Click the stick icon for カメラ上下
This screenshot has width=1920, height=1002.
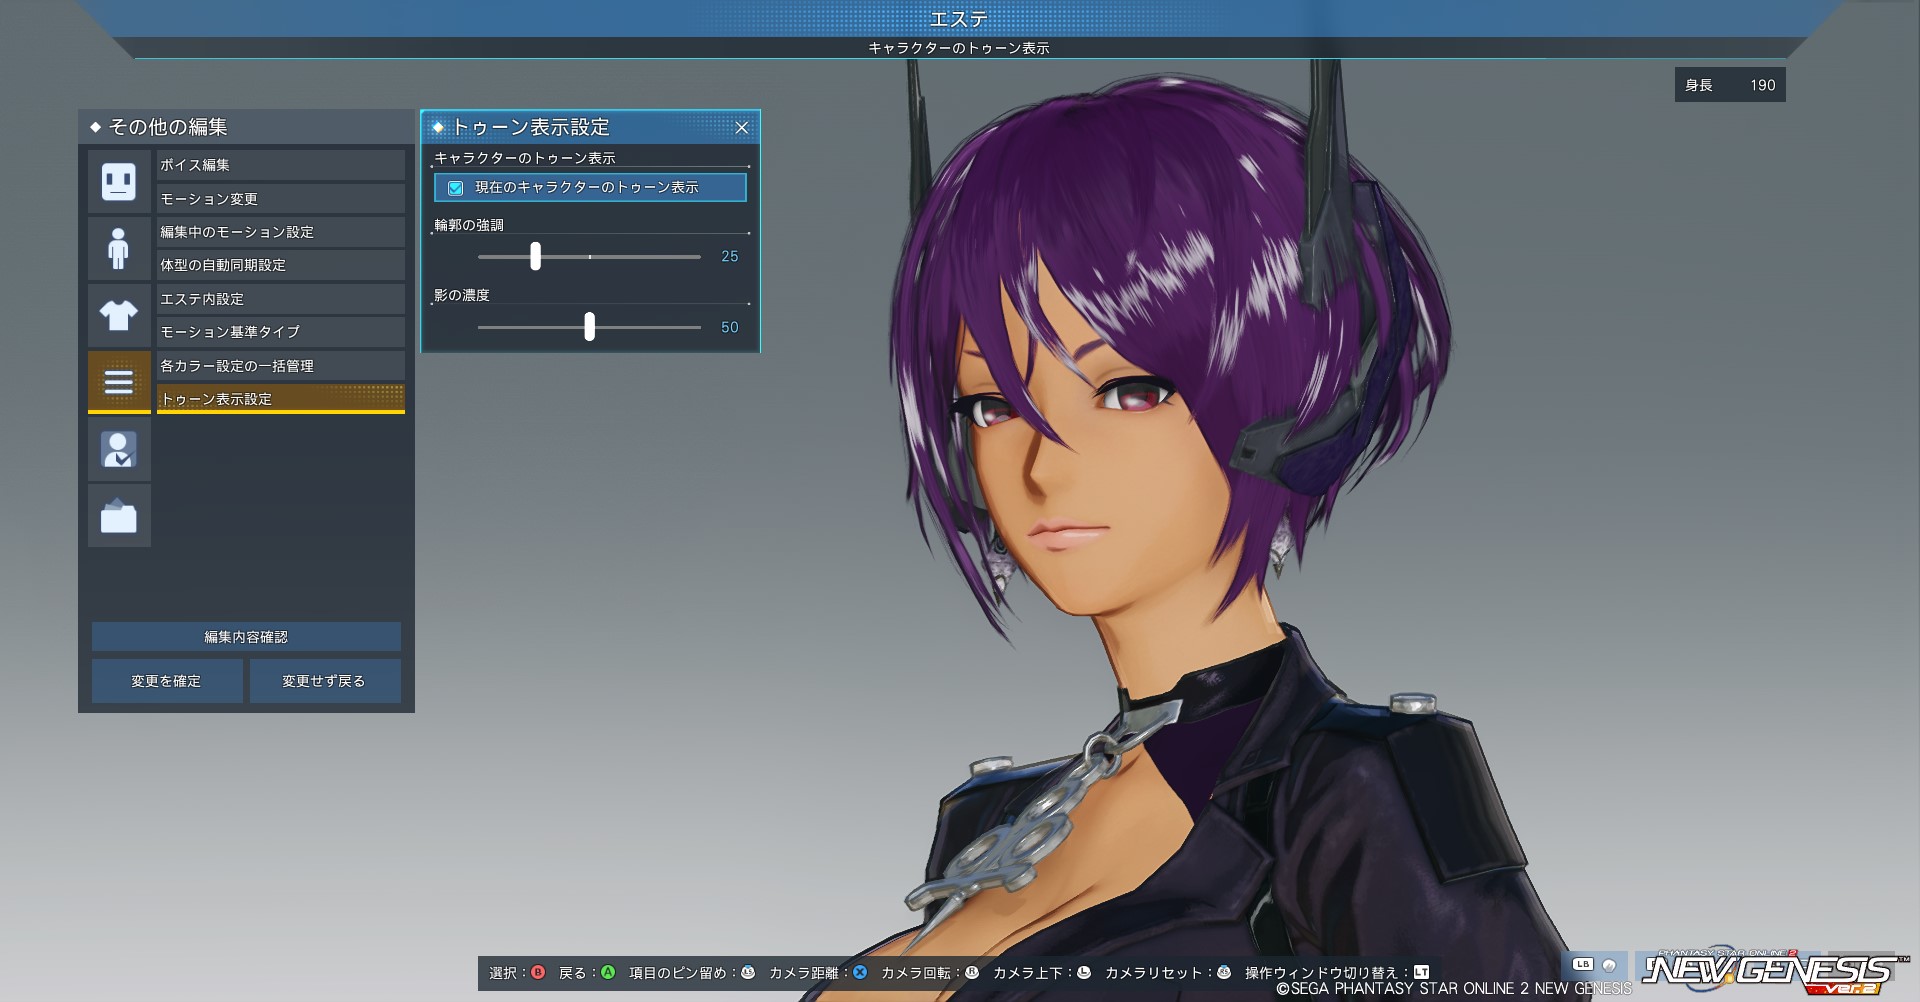click(x=1084, y=972)
